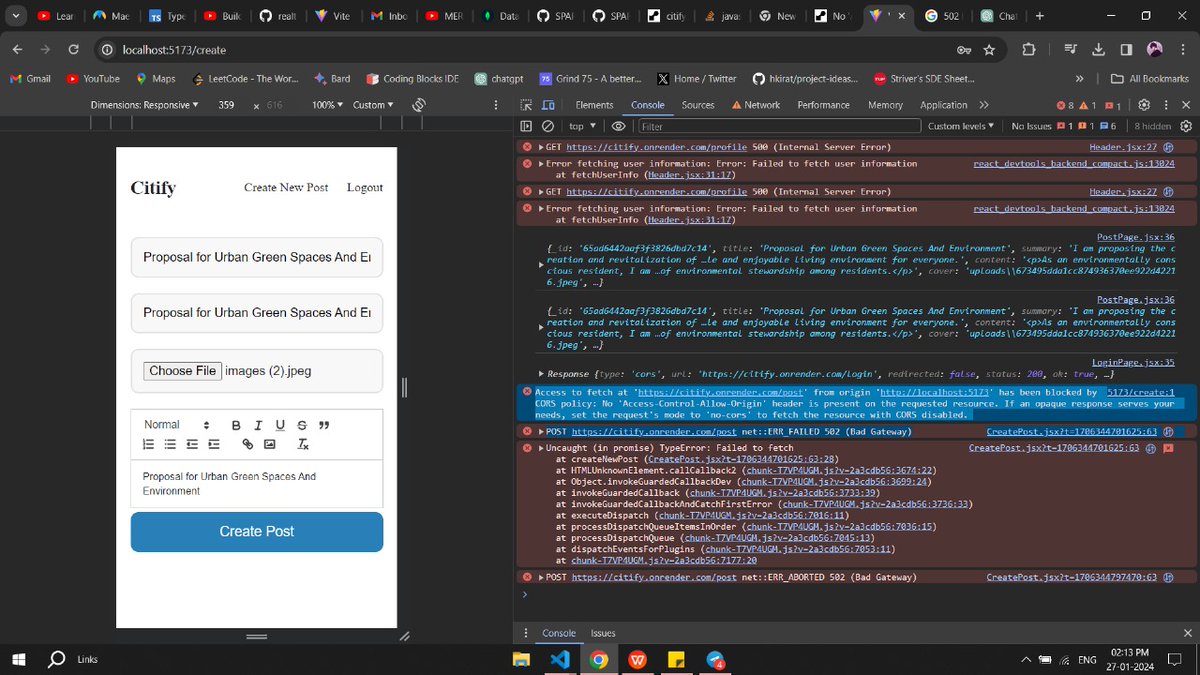Switch to the Network tab in DevTools
1200x675 pixels.
tap(763, 104)
